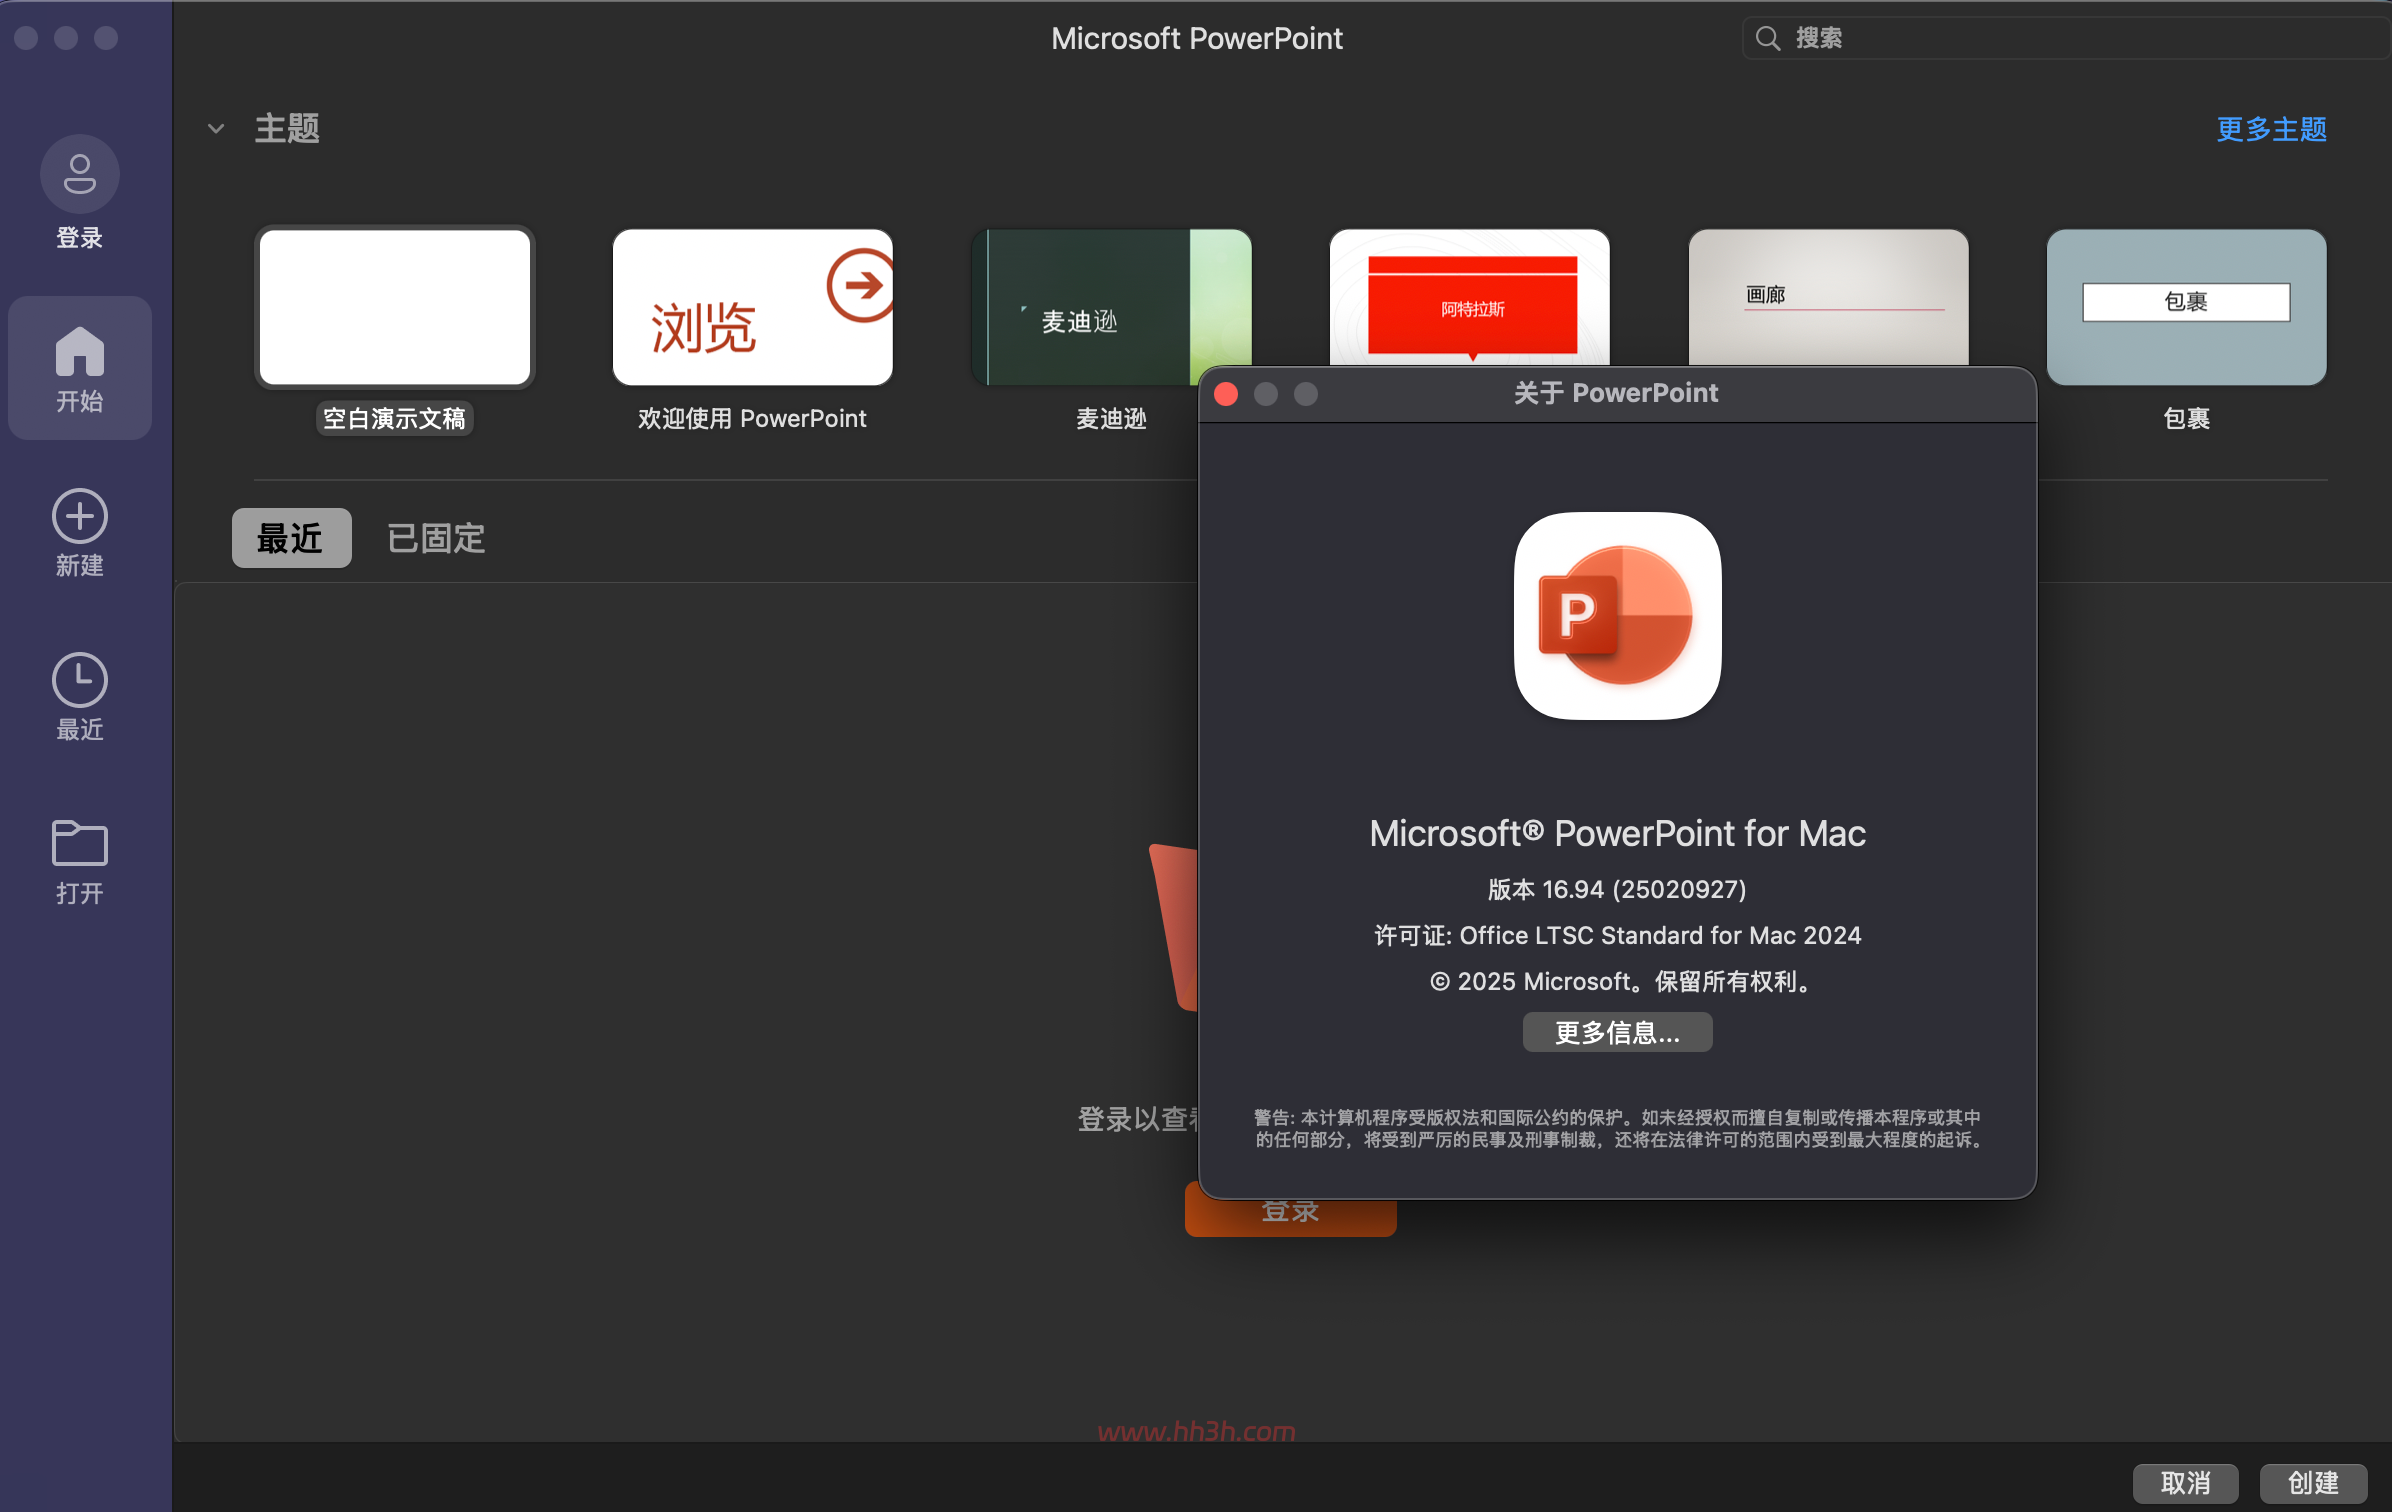Collapse the 主题 section chevron

coord(216,129)
